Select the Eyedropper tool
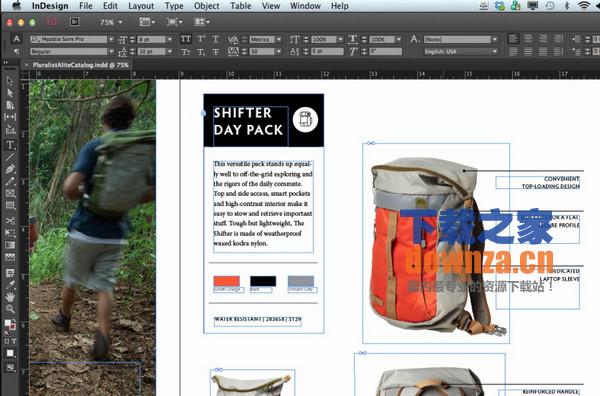This screenshot has width=600, height=396. tap(10, 285)
